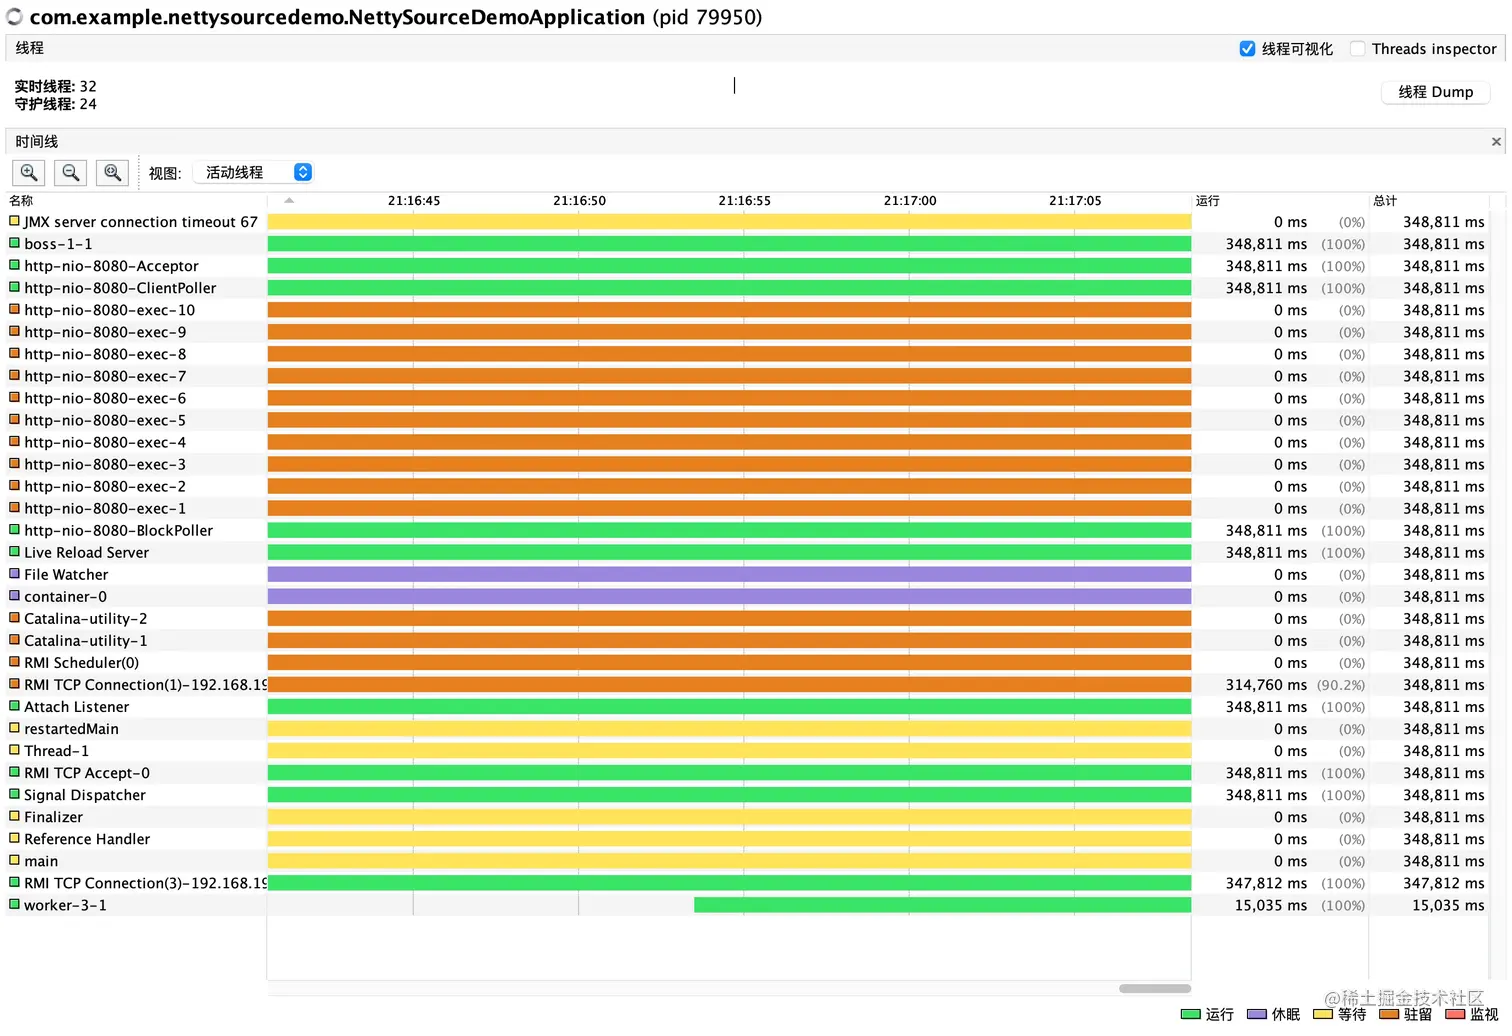
Task: Click the http-nio-8080-Acceptor thread state icon
Action: [x=14, y=265]
